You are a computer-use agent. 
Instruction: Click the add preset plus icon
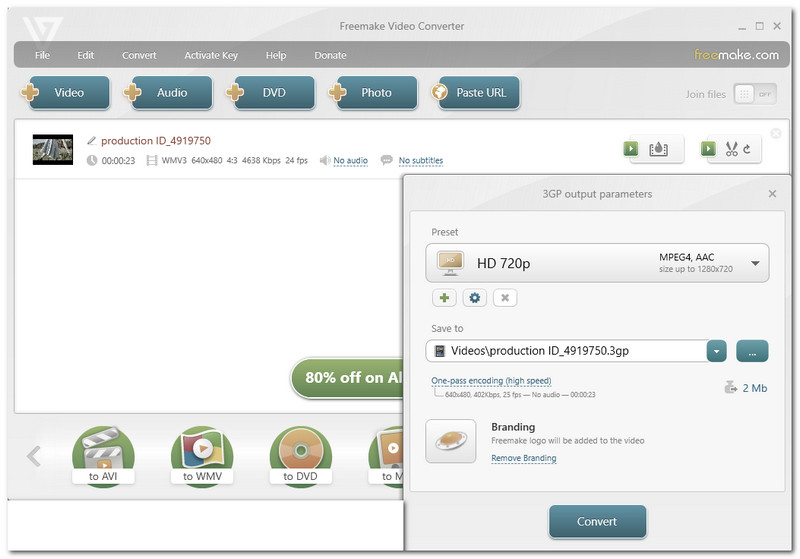coord(445,298)
